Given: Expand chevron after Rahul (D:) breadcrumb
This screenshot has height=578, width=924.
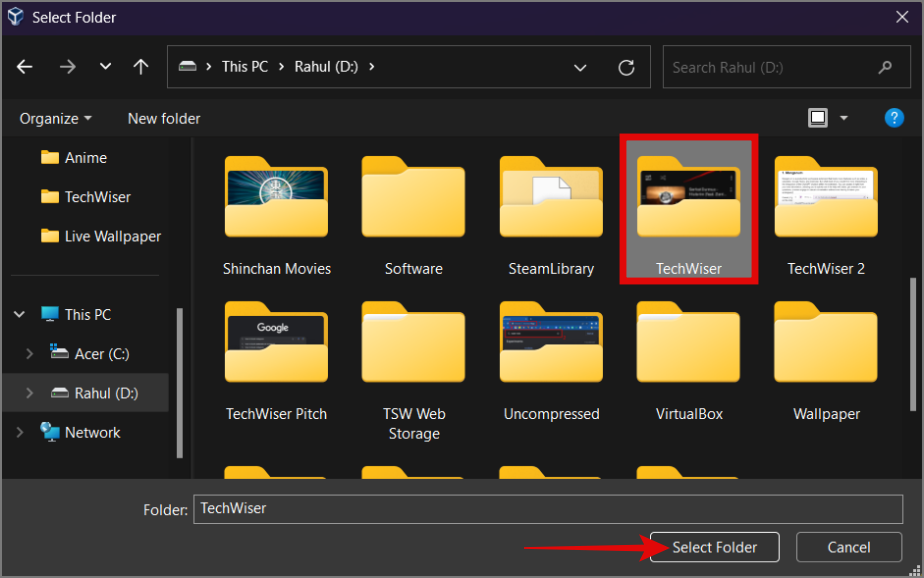Looking at the screenshot, I should (x=372, y=67).
